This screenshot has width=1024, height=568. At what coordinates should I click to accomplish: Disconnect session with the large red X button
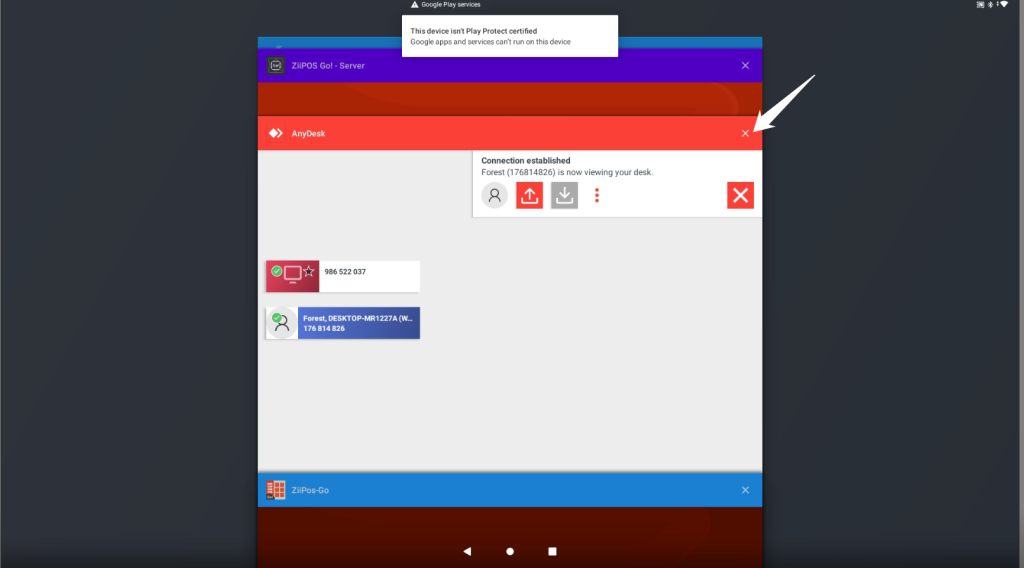click(740, 195)
